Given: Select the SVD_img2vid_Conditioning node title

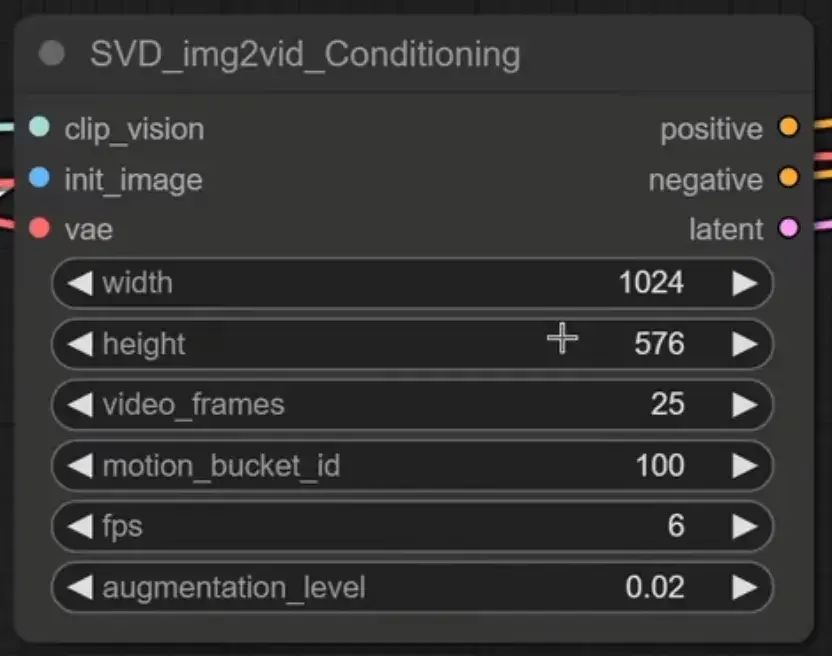Looking at the screenshot, I should [305, 54].
